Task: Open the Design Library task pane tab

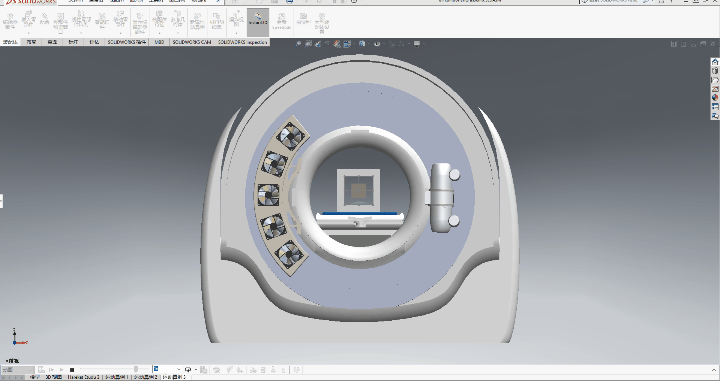Action: (715, 71)
